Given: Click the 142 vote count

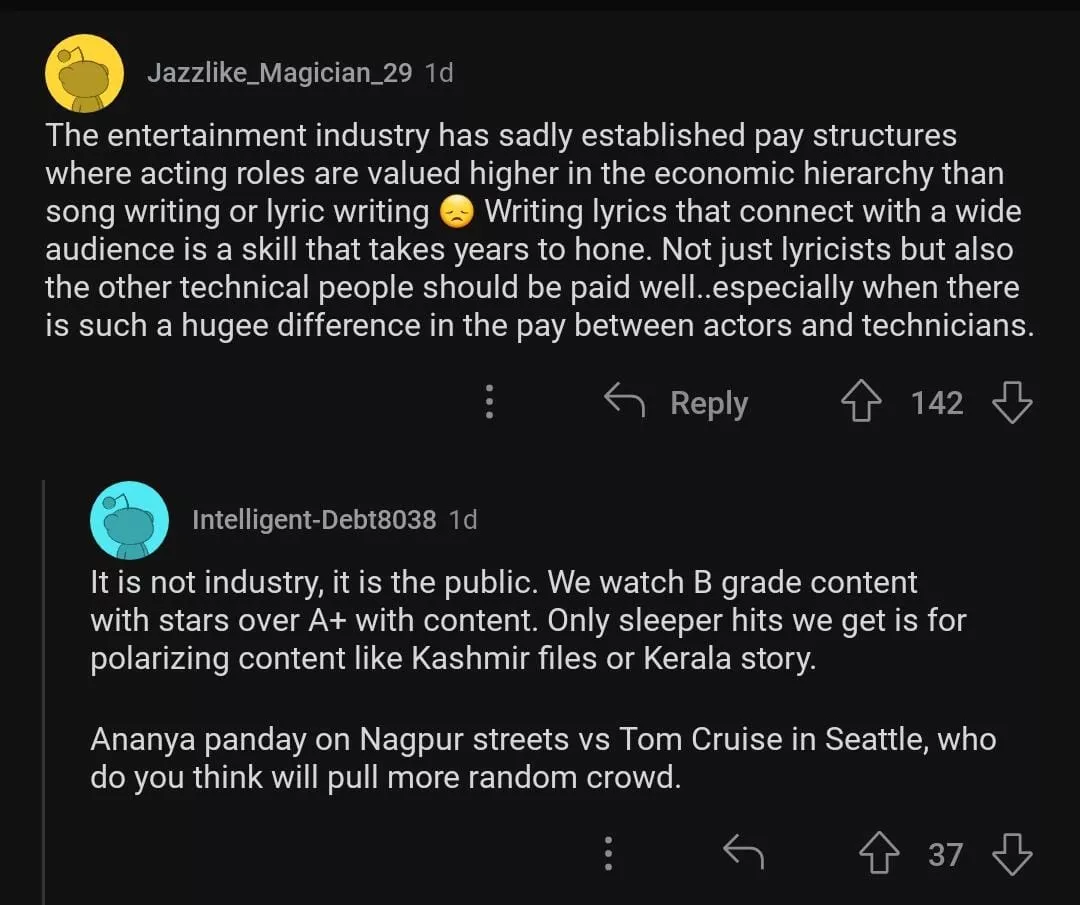Looking at the screenshot, I should [937, 403].
